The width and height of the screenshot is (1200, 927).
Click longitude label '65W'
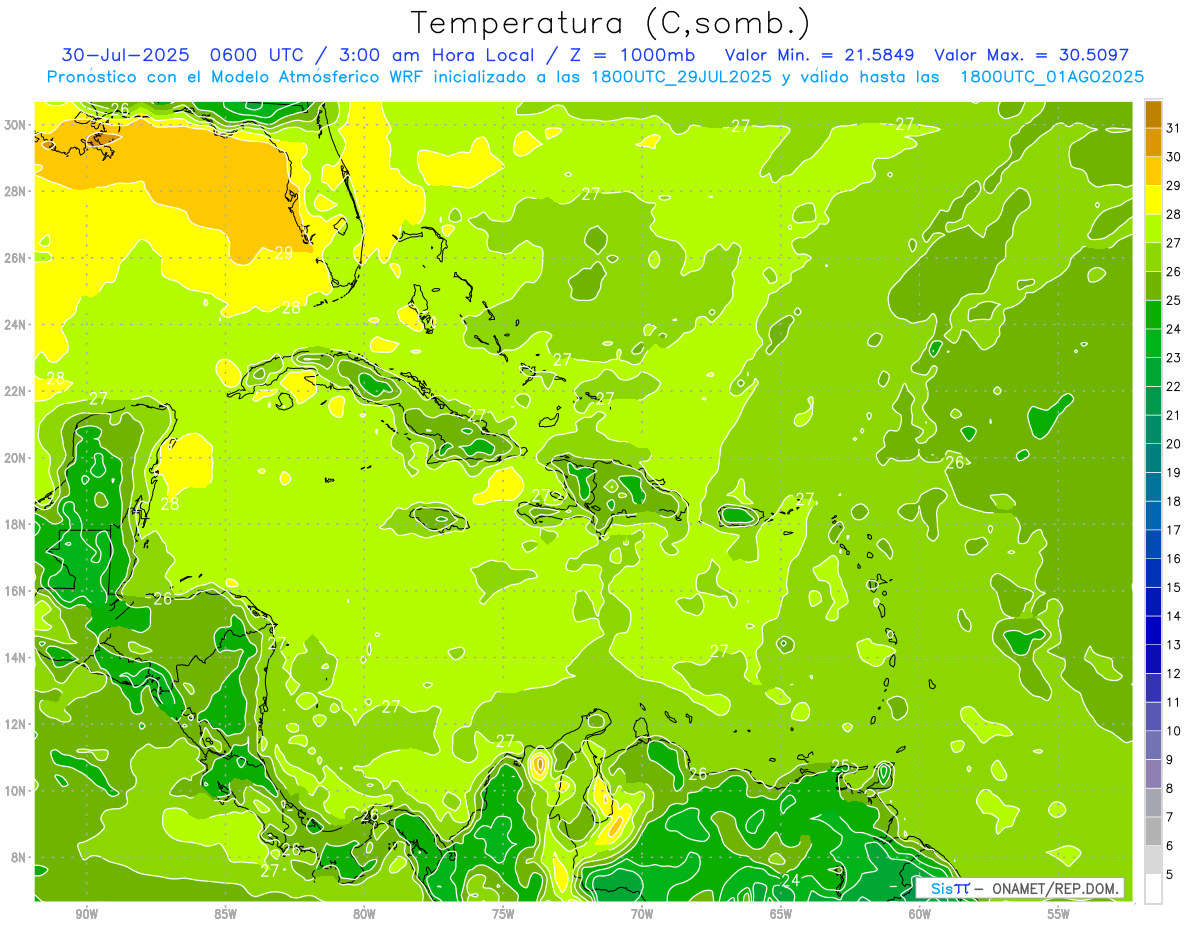click(x=781, y=913)
